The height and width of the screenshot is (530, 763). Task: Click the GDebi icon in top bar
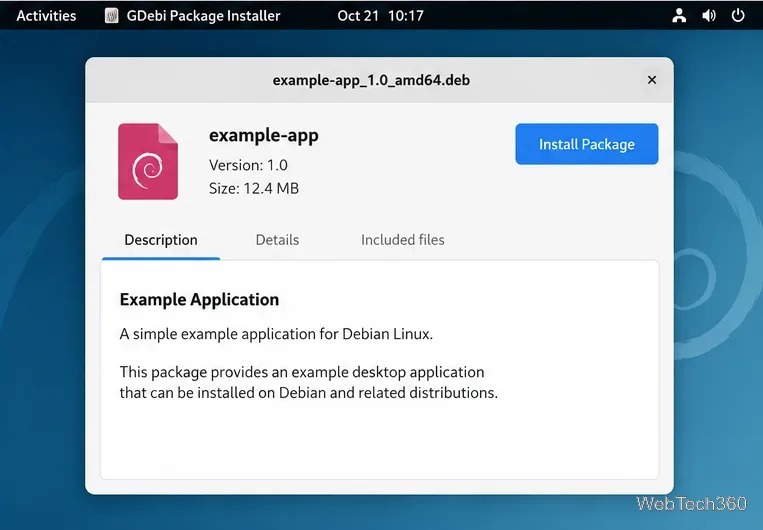111,16
